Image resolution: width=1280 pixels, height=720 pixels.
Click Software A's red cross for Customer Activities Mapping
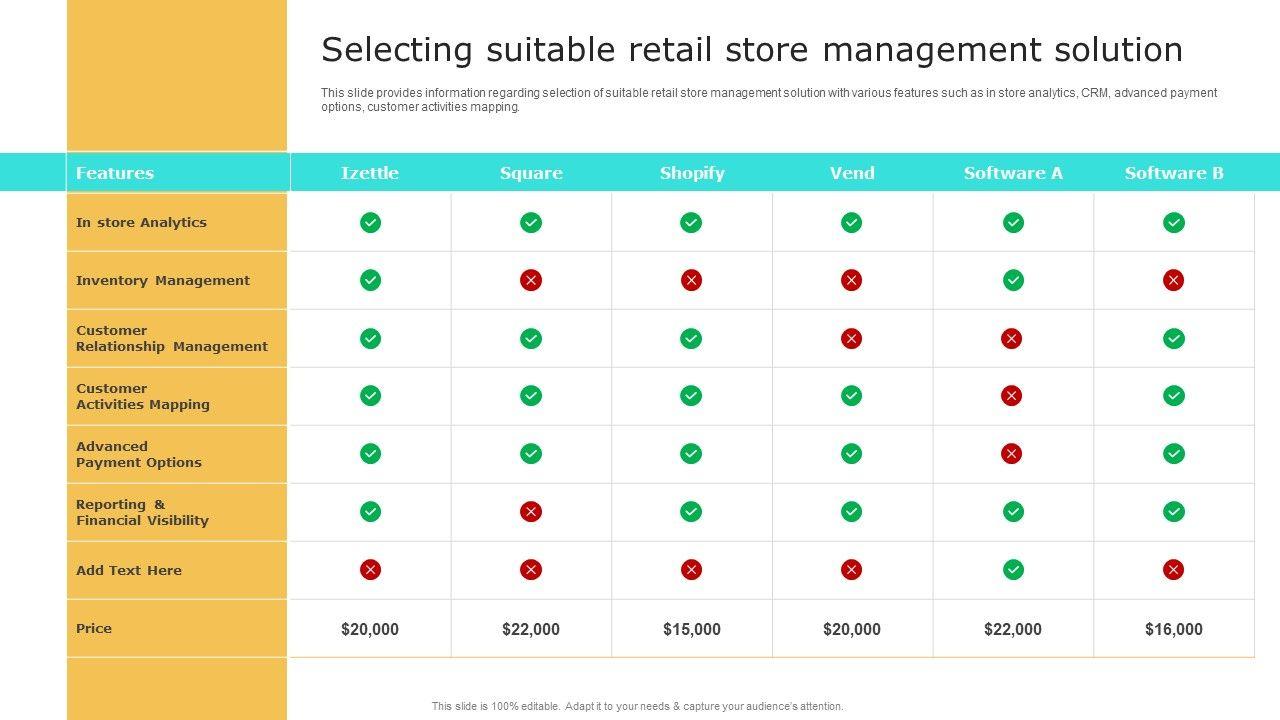[x=1011, y=396]
